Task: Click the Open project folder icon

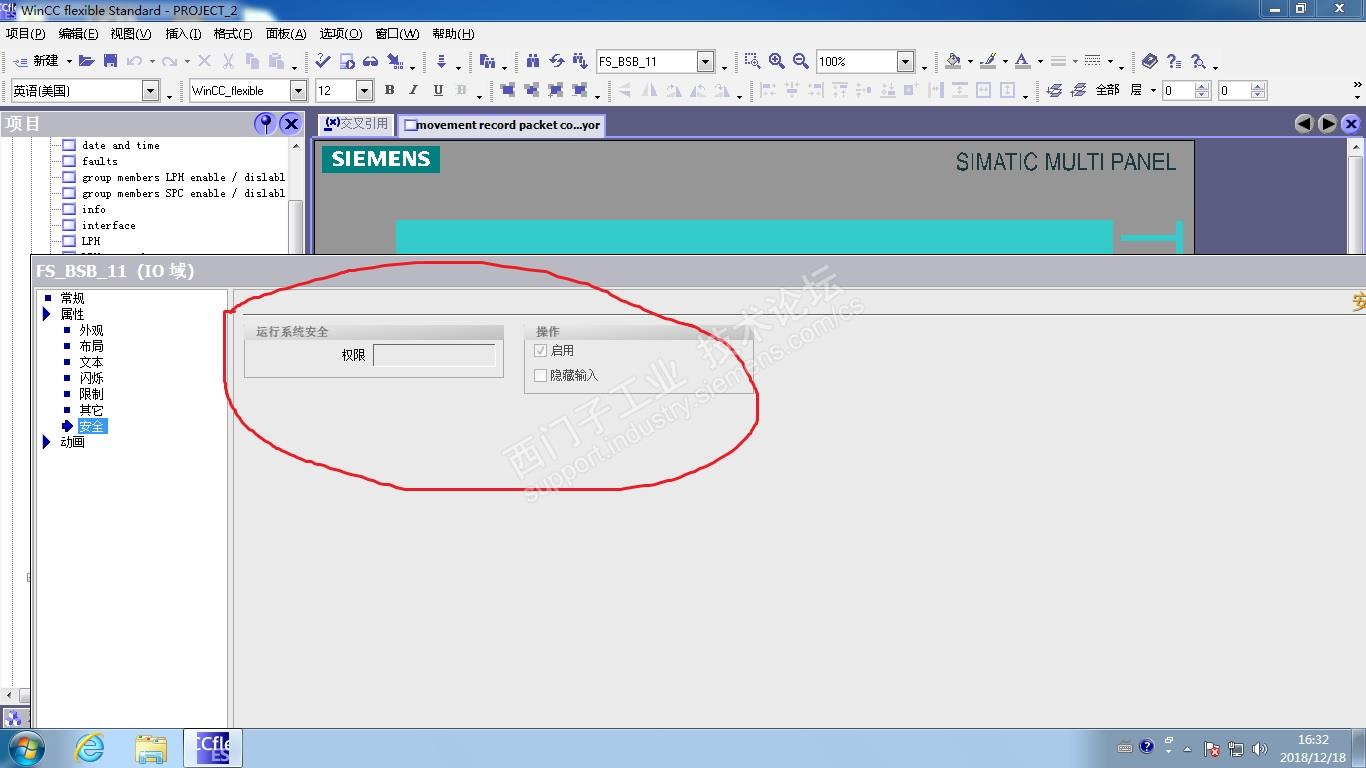Action: click(x=87, y=61)
